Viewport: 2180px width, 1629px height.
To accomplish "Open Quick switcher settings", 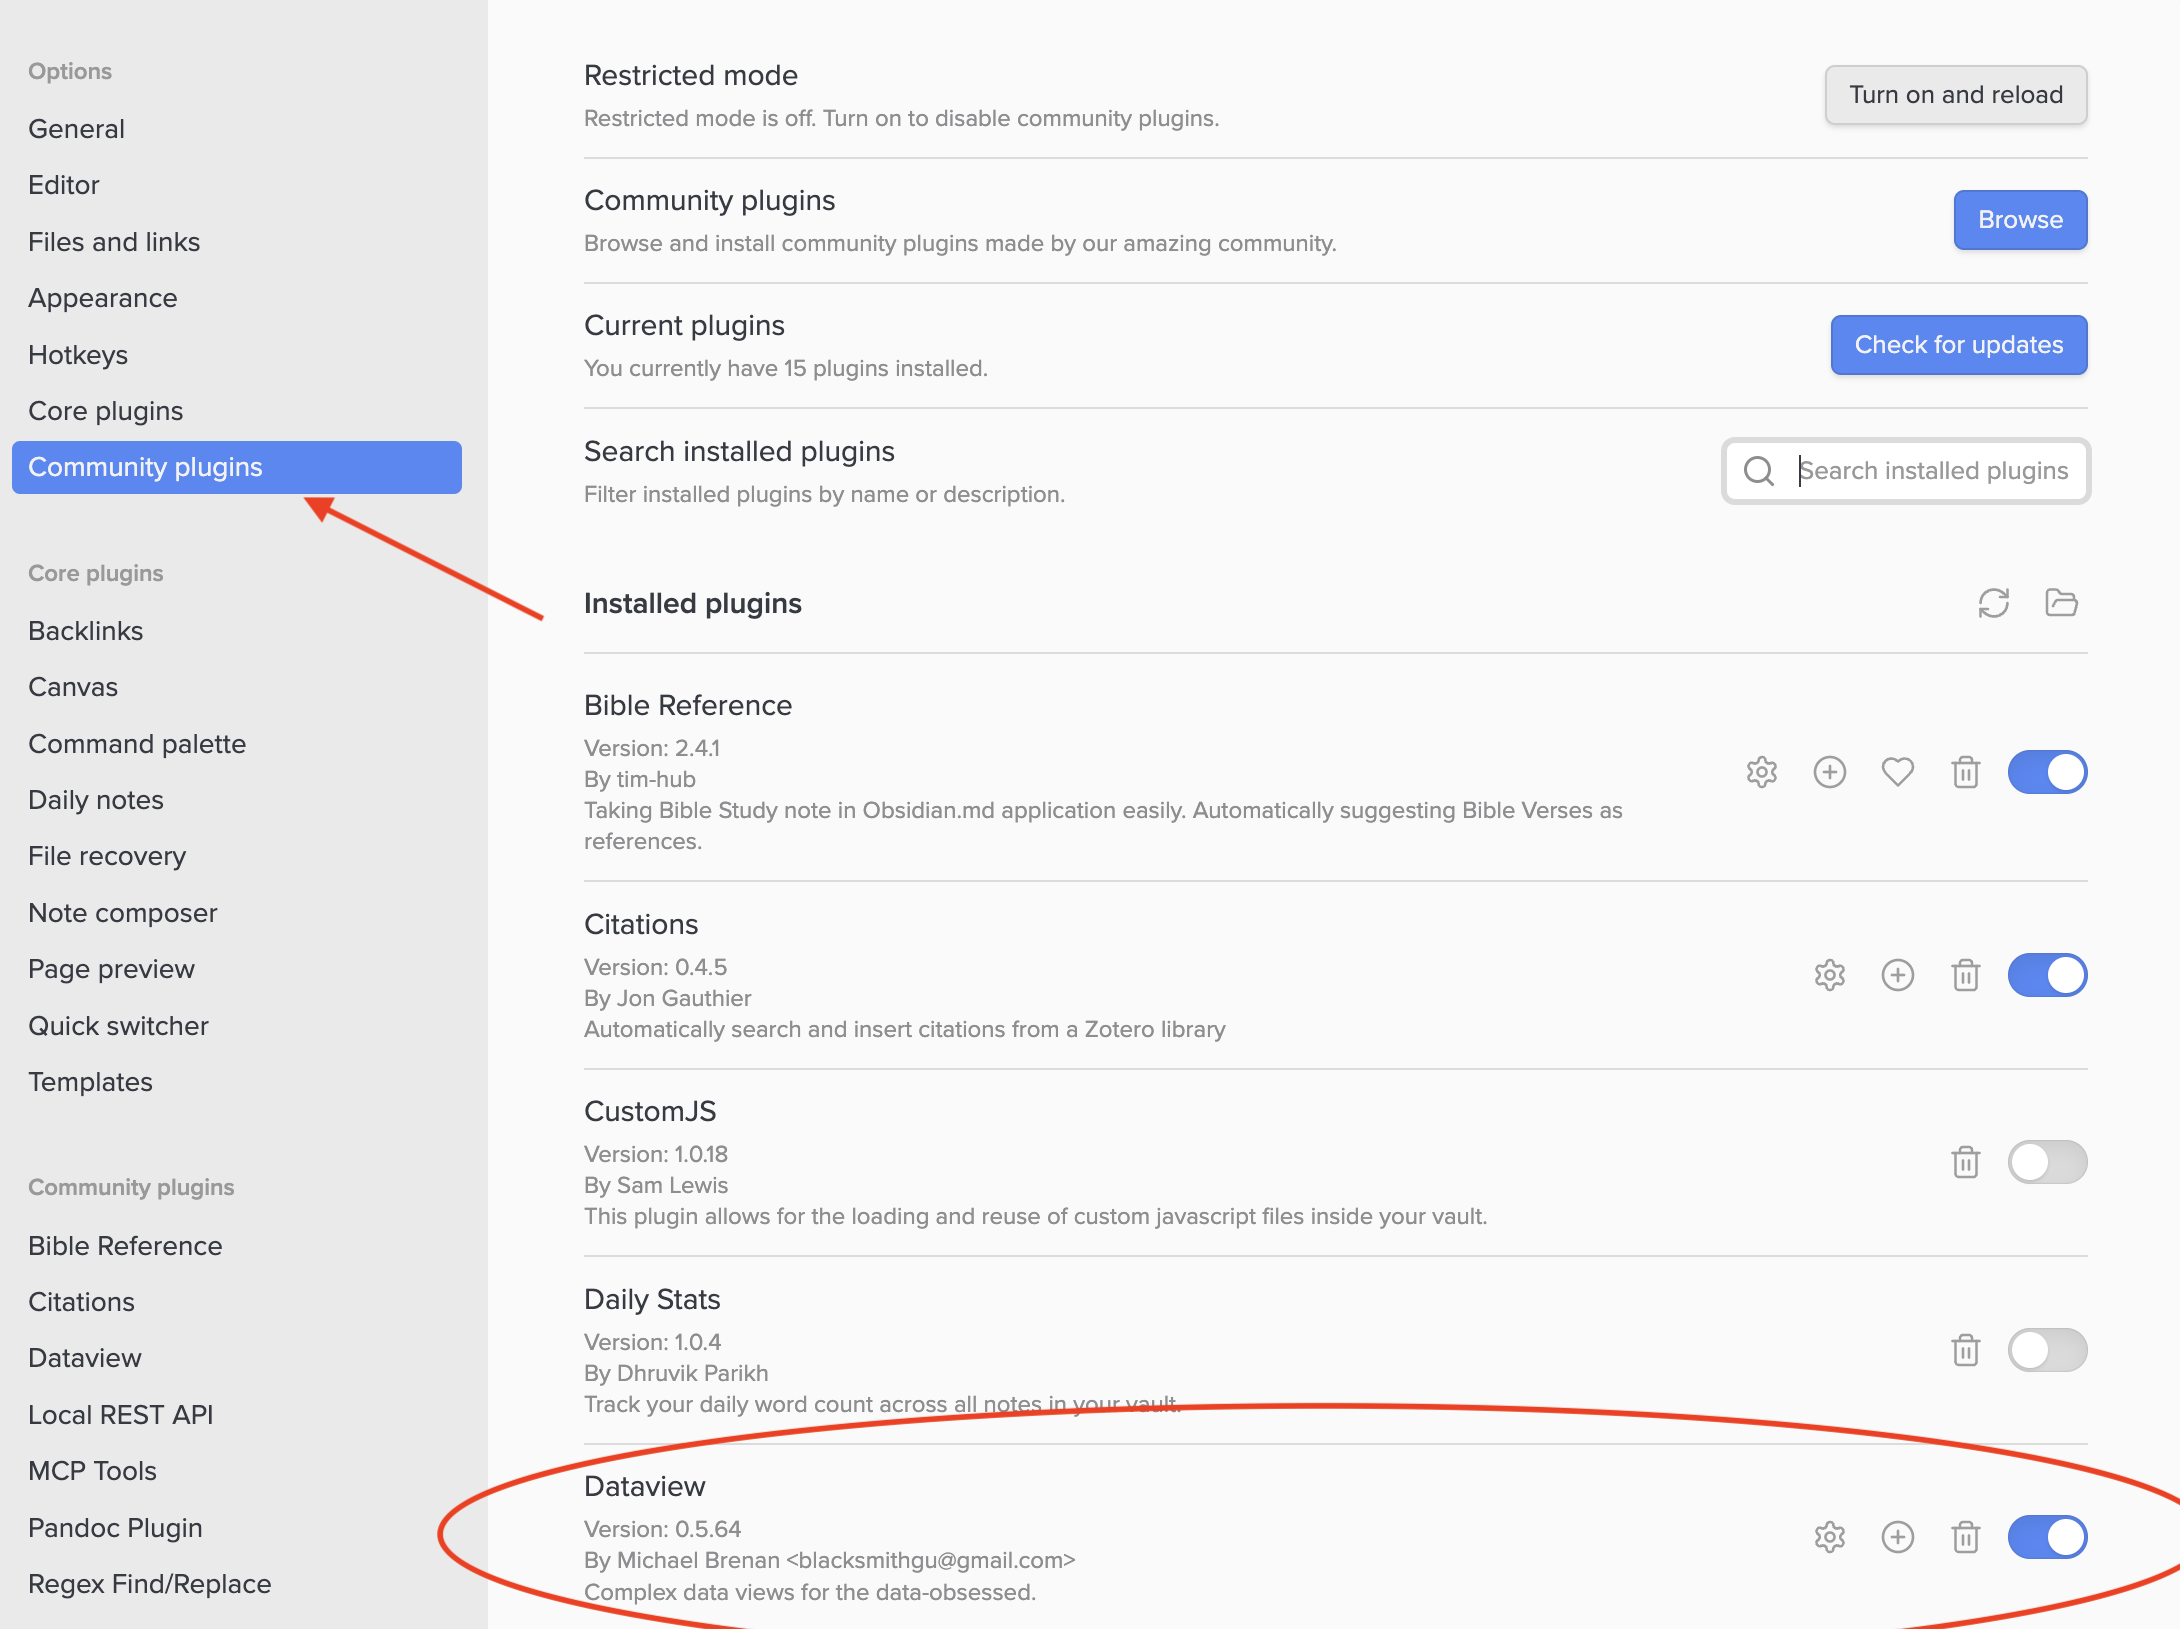I will point(236,1026).
